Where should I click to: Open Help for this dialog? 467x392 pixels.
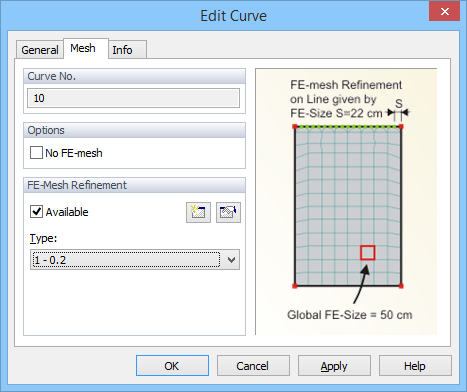(415, 366)
